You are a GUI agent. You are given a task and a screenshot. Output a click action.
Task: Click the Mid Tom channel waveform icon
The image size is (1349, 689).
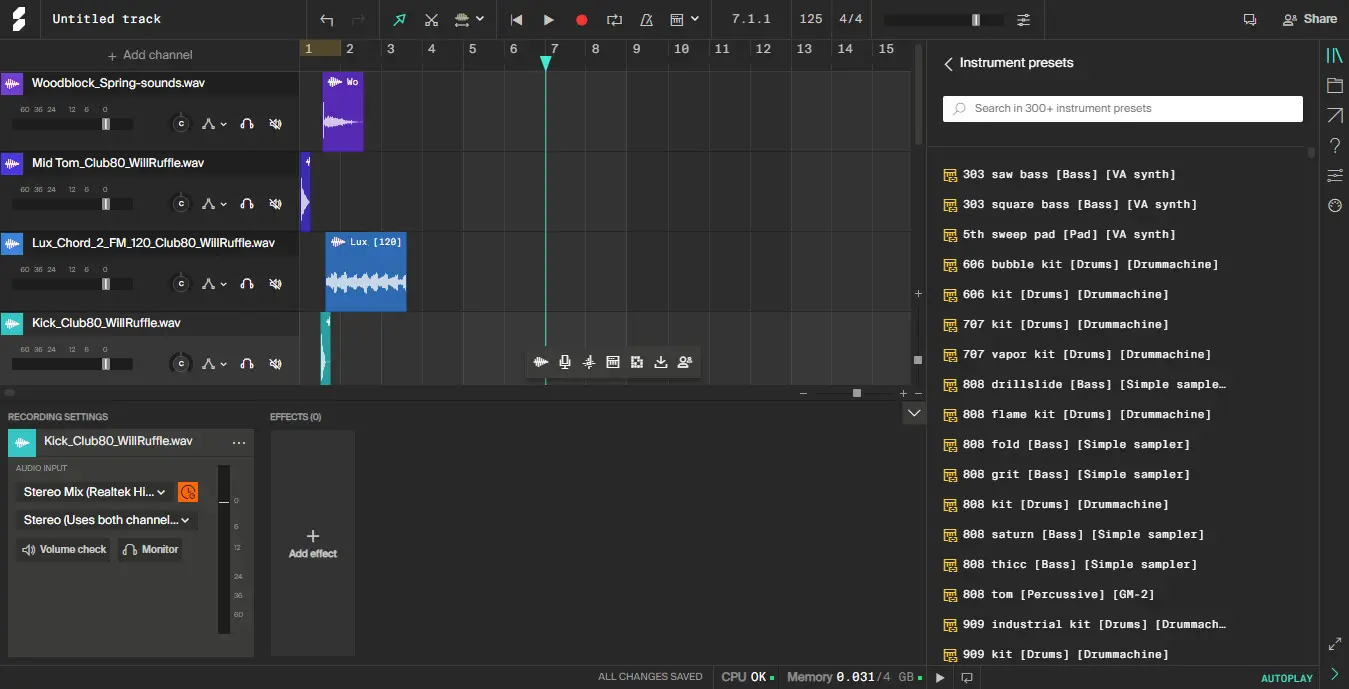pyautogui.click(x=12, y=163)
